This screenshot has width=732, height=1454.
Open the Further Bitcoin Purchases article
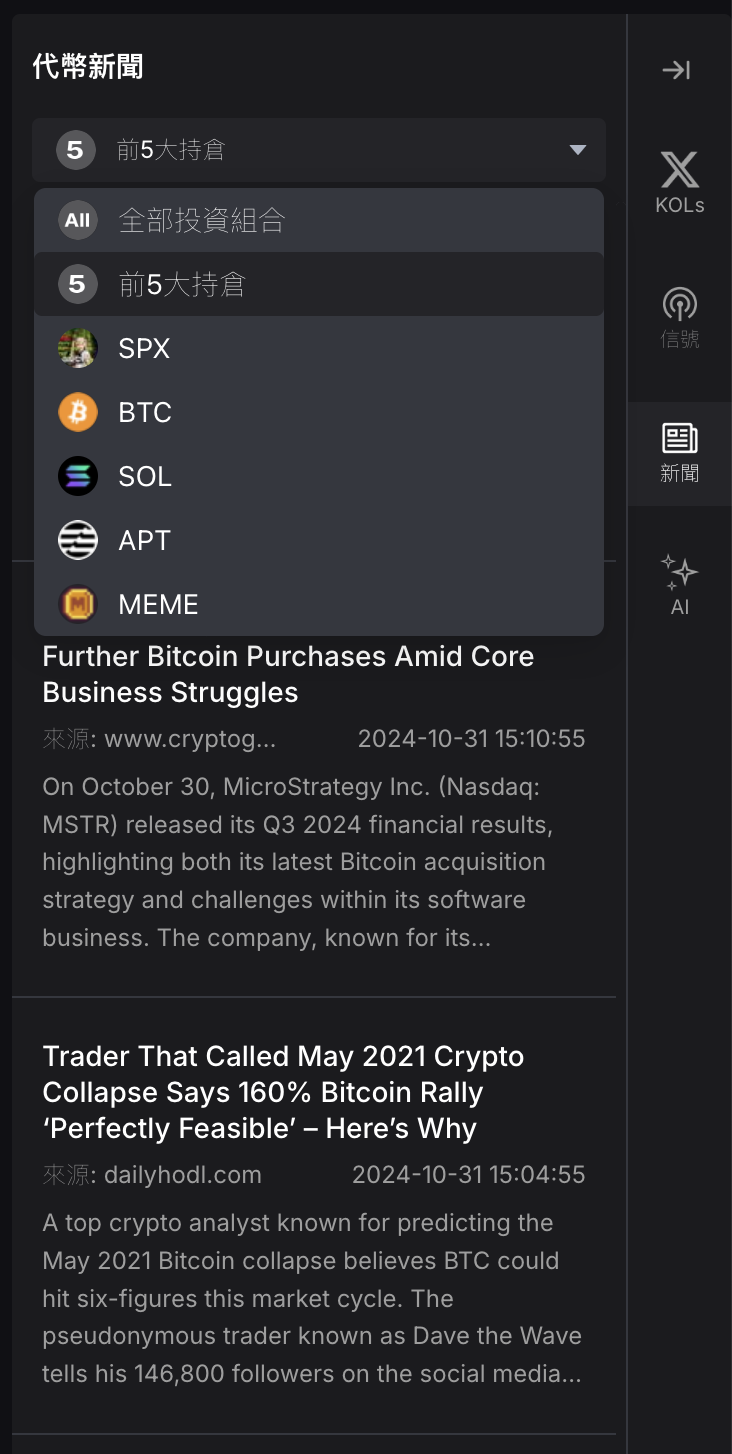point(288,674)
